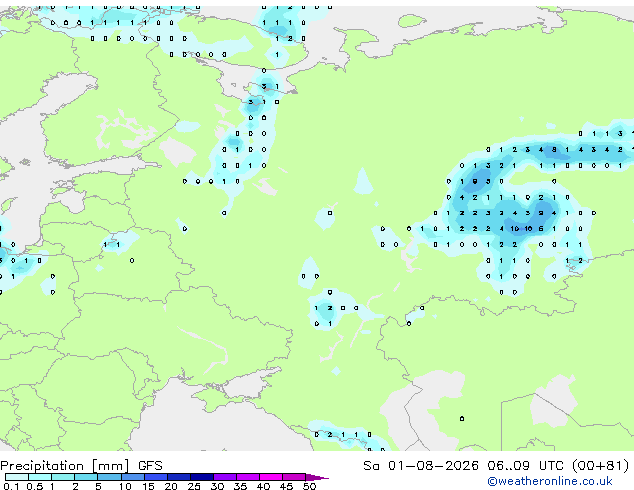This screenshot has height=490, width=634.
Task: Pick the legend swatch between 20 and 25
Action: pos(179,477)
